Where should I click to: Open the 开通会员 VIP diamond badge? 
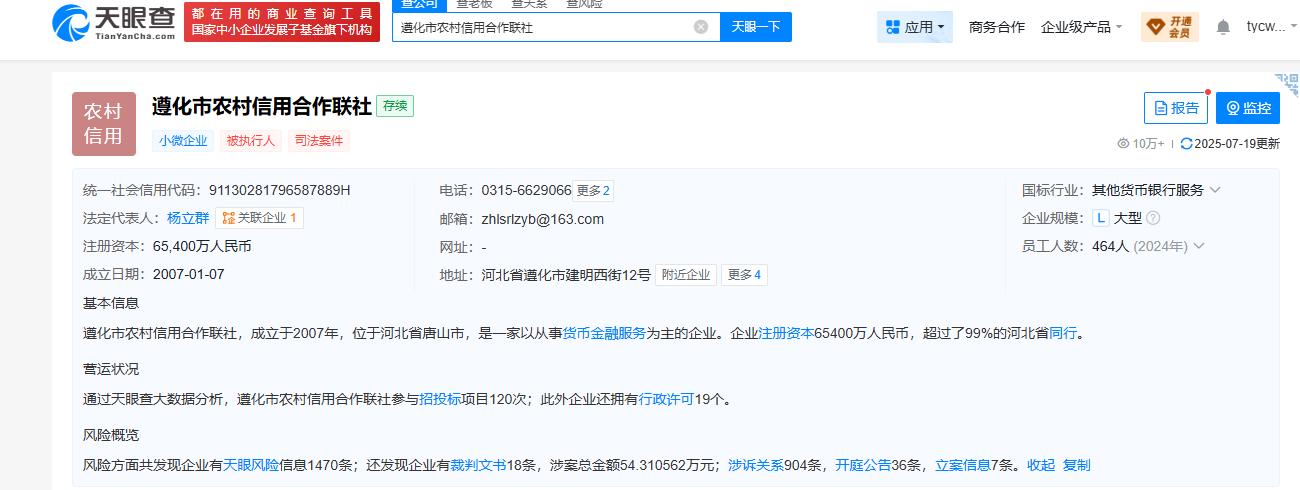point(1169,27)
